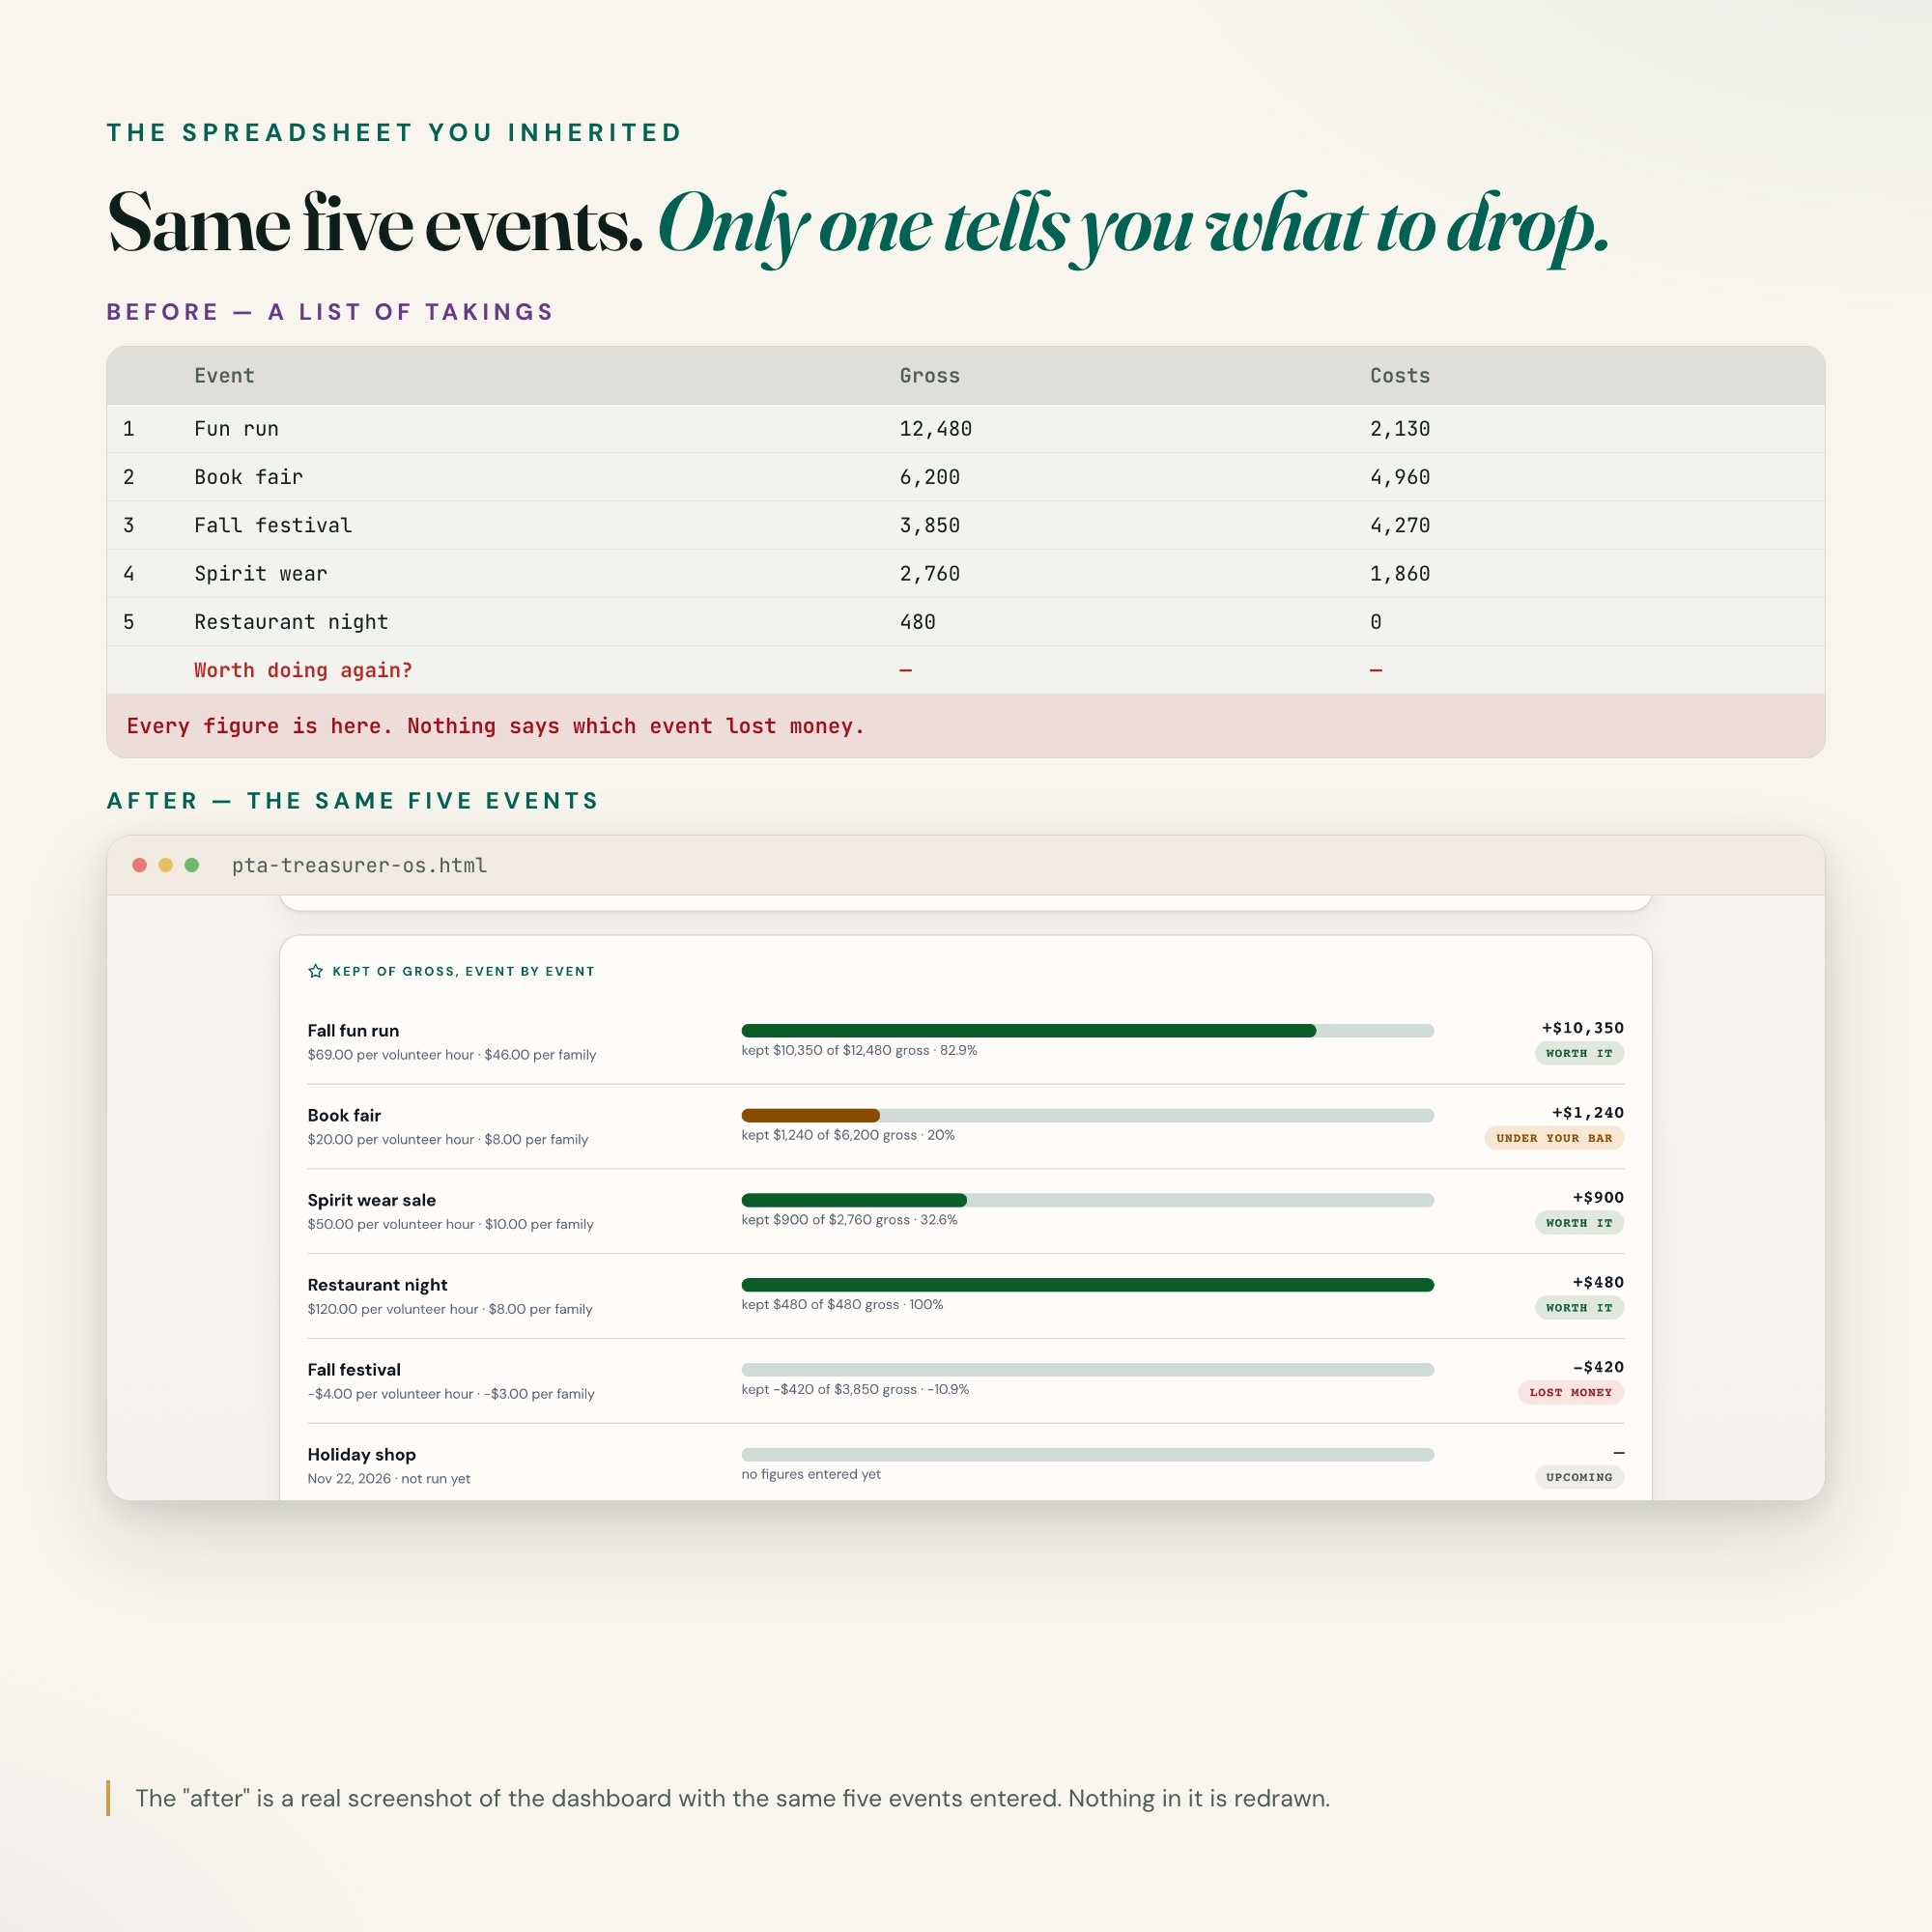Click the Worth It badge for Fall fun run
Viewport: 1932px width, 1932px height.
tap(1579, 1053)
